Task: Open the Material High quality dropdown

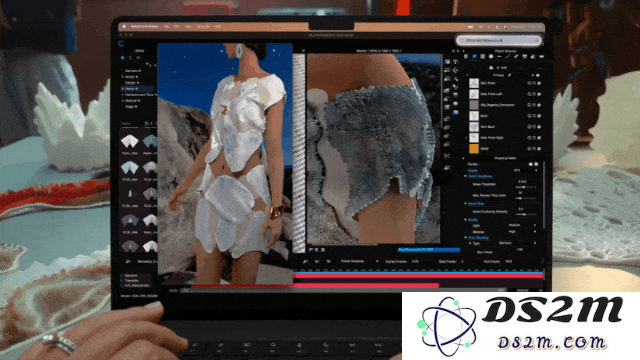Action: tap(522, 231)
